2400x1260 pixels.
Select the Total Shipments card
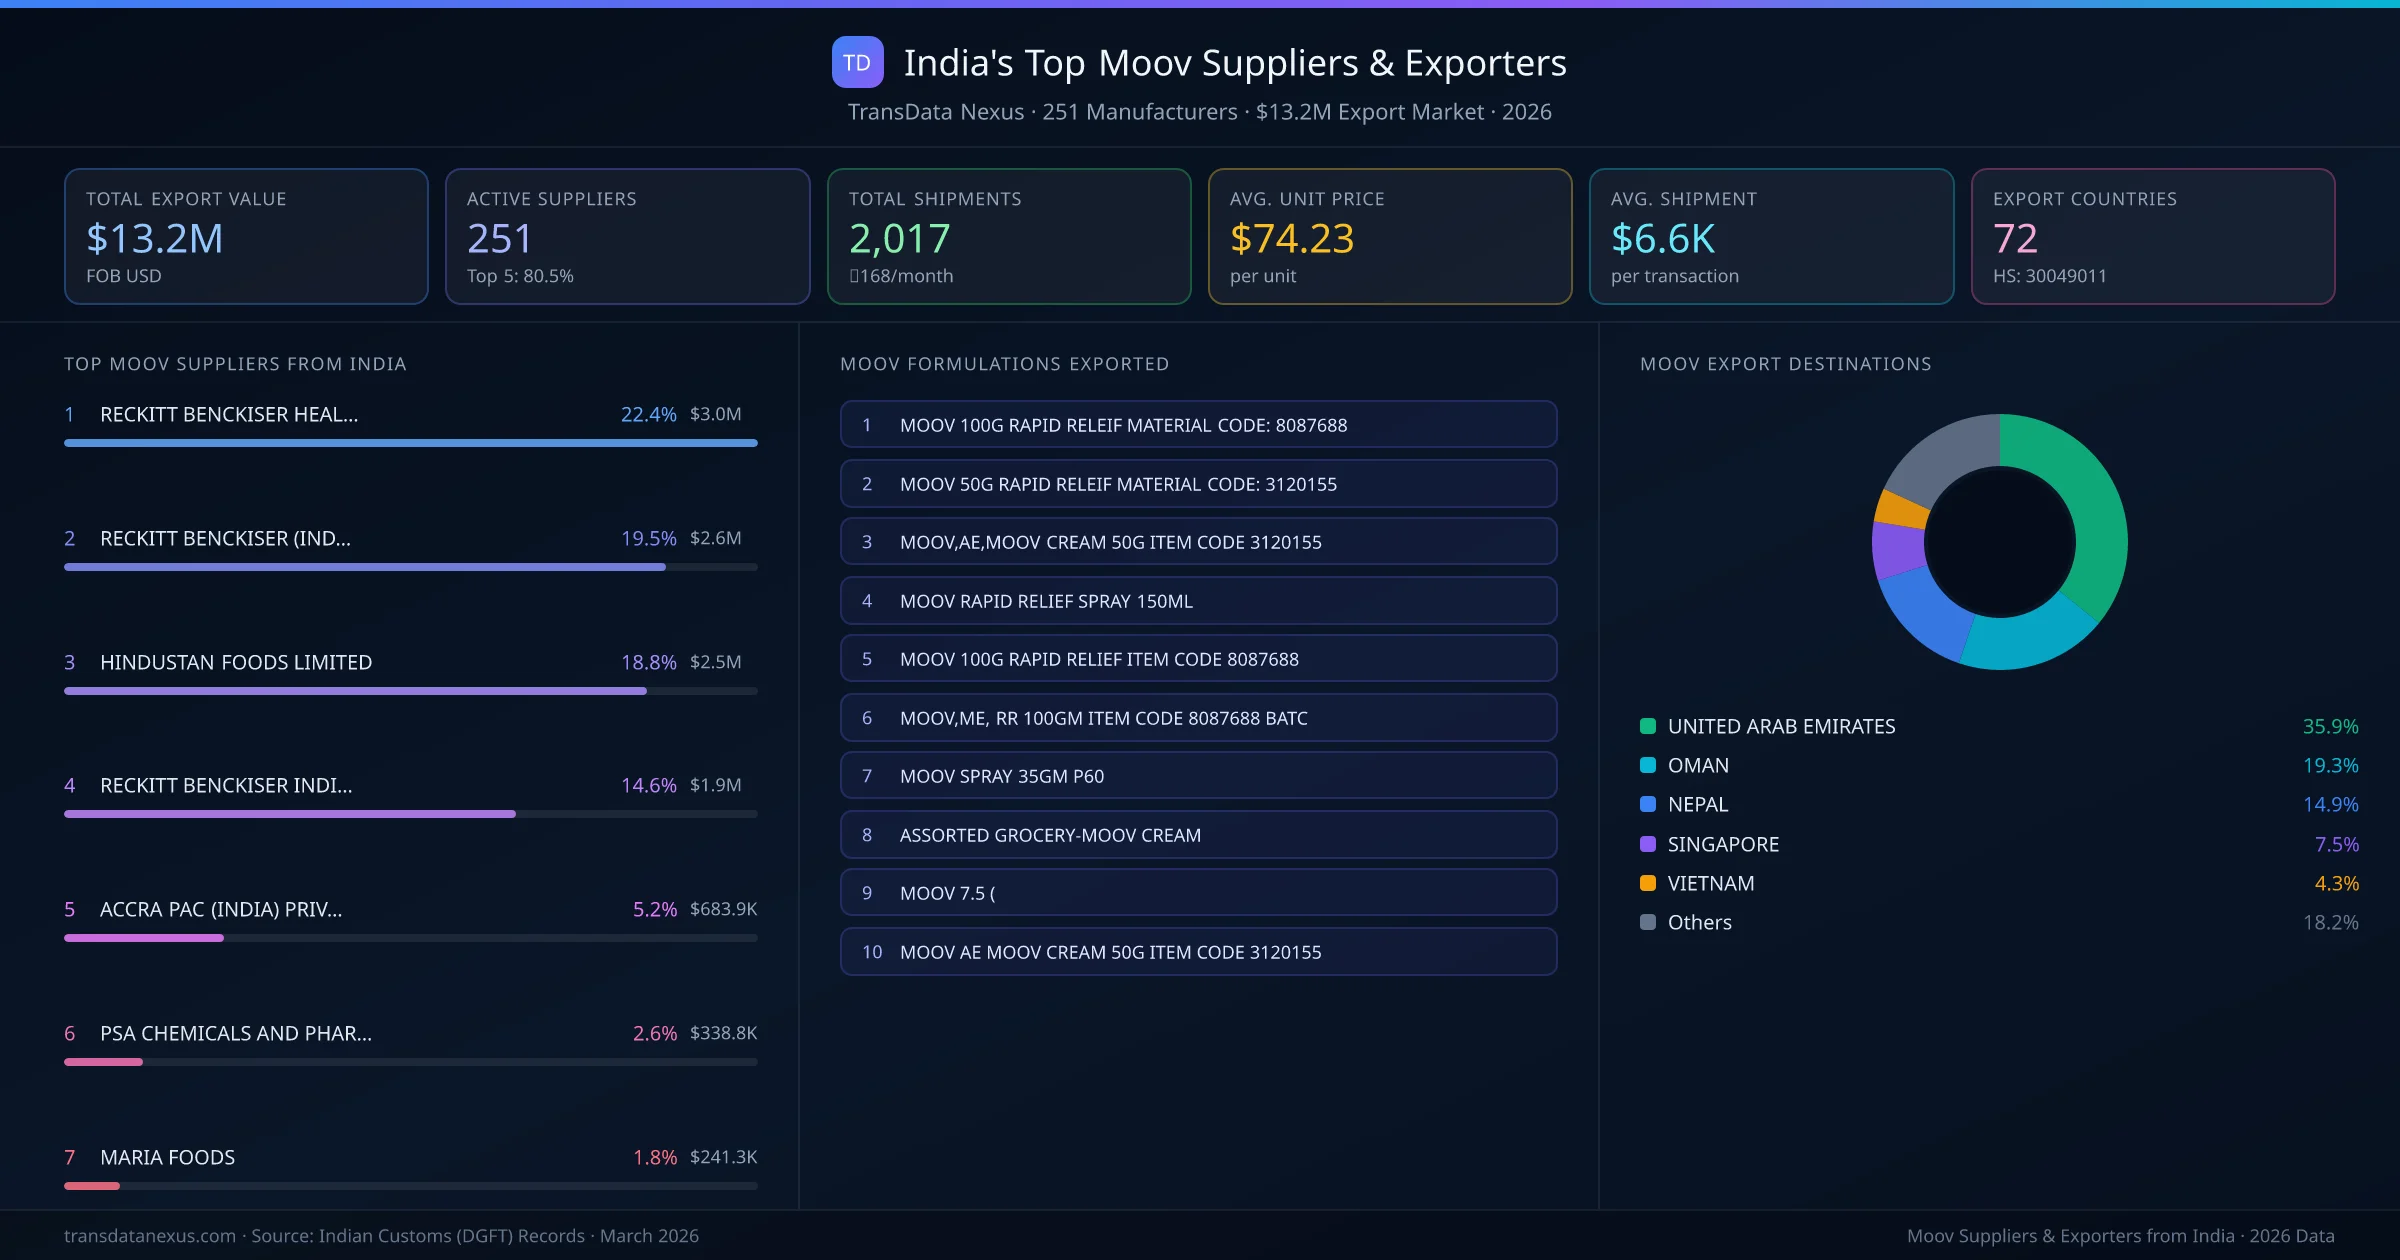pos(1008,236)
